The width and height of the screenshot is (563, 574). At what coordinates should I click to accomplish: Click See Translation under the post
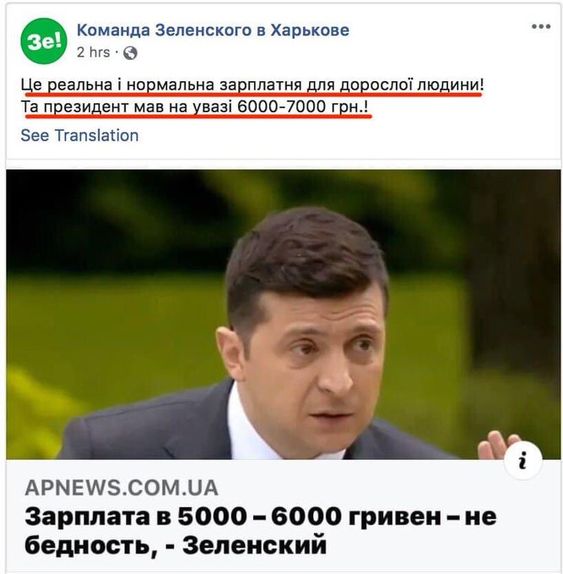click(x=79, y=135)
